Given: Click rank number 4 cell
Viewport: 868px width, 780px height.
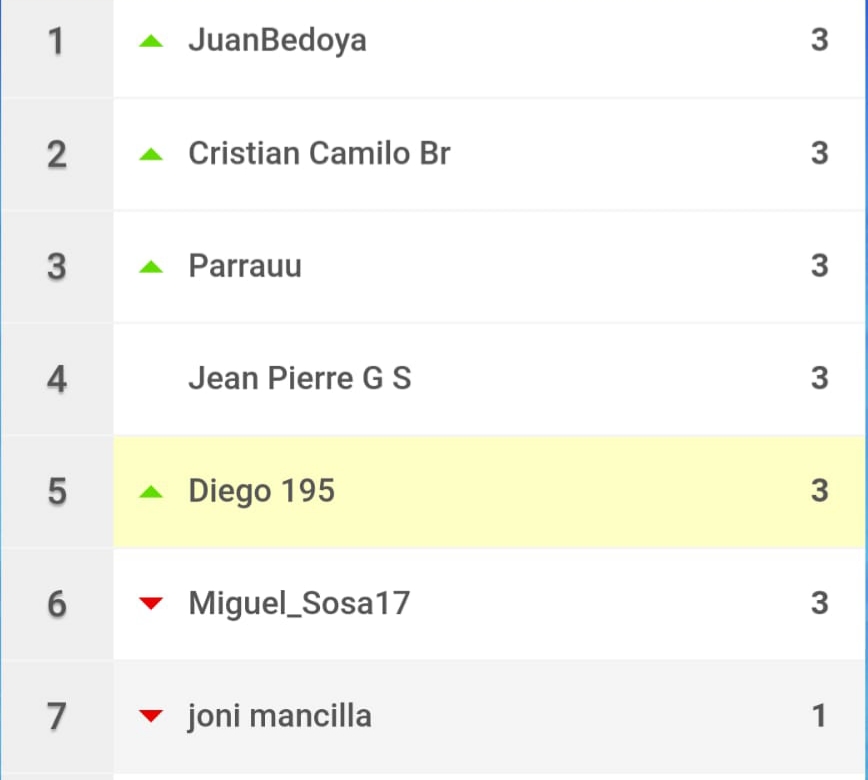Looking at the screenshot, I should 57,379.
